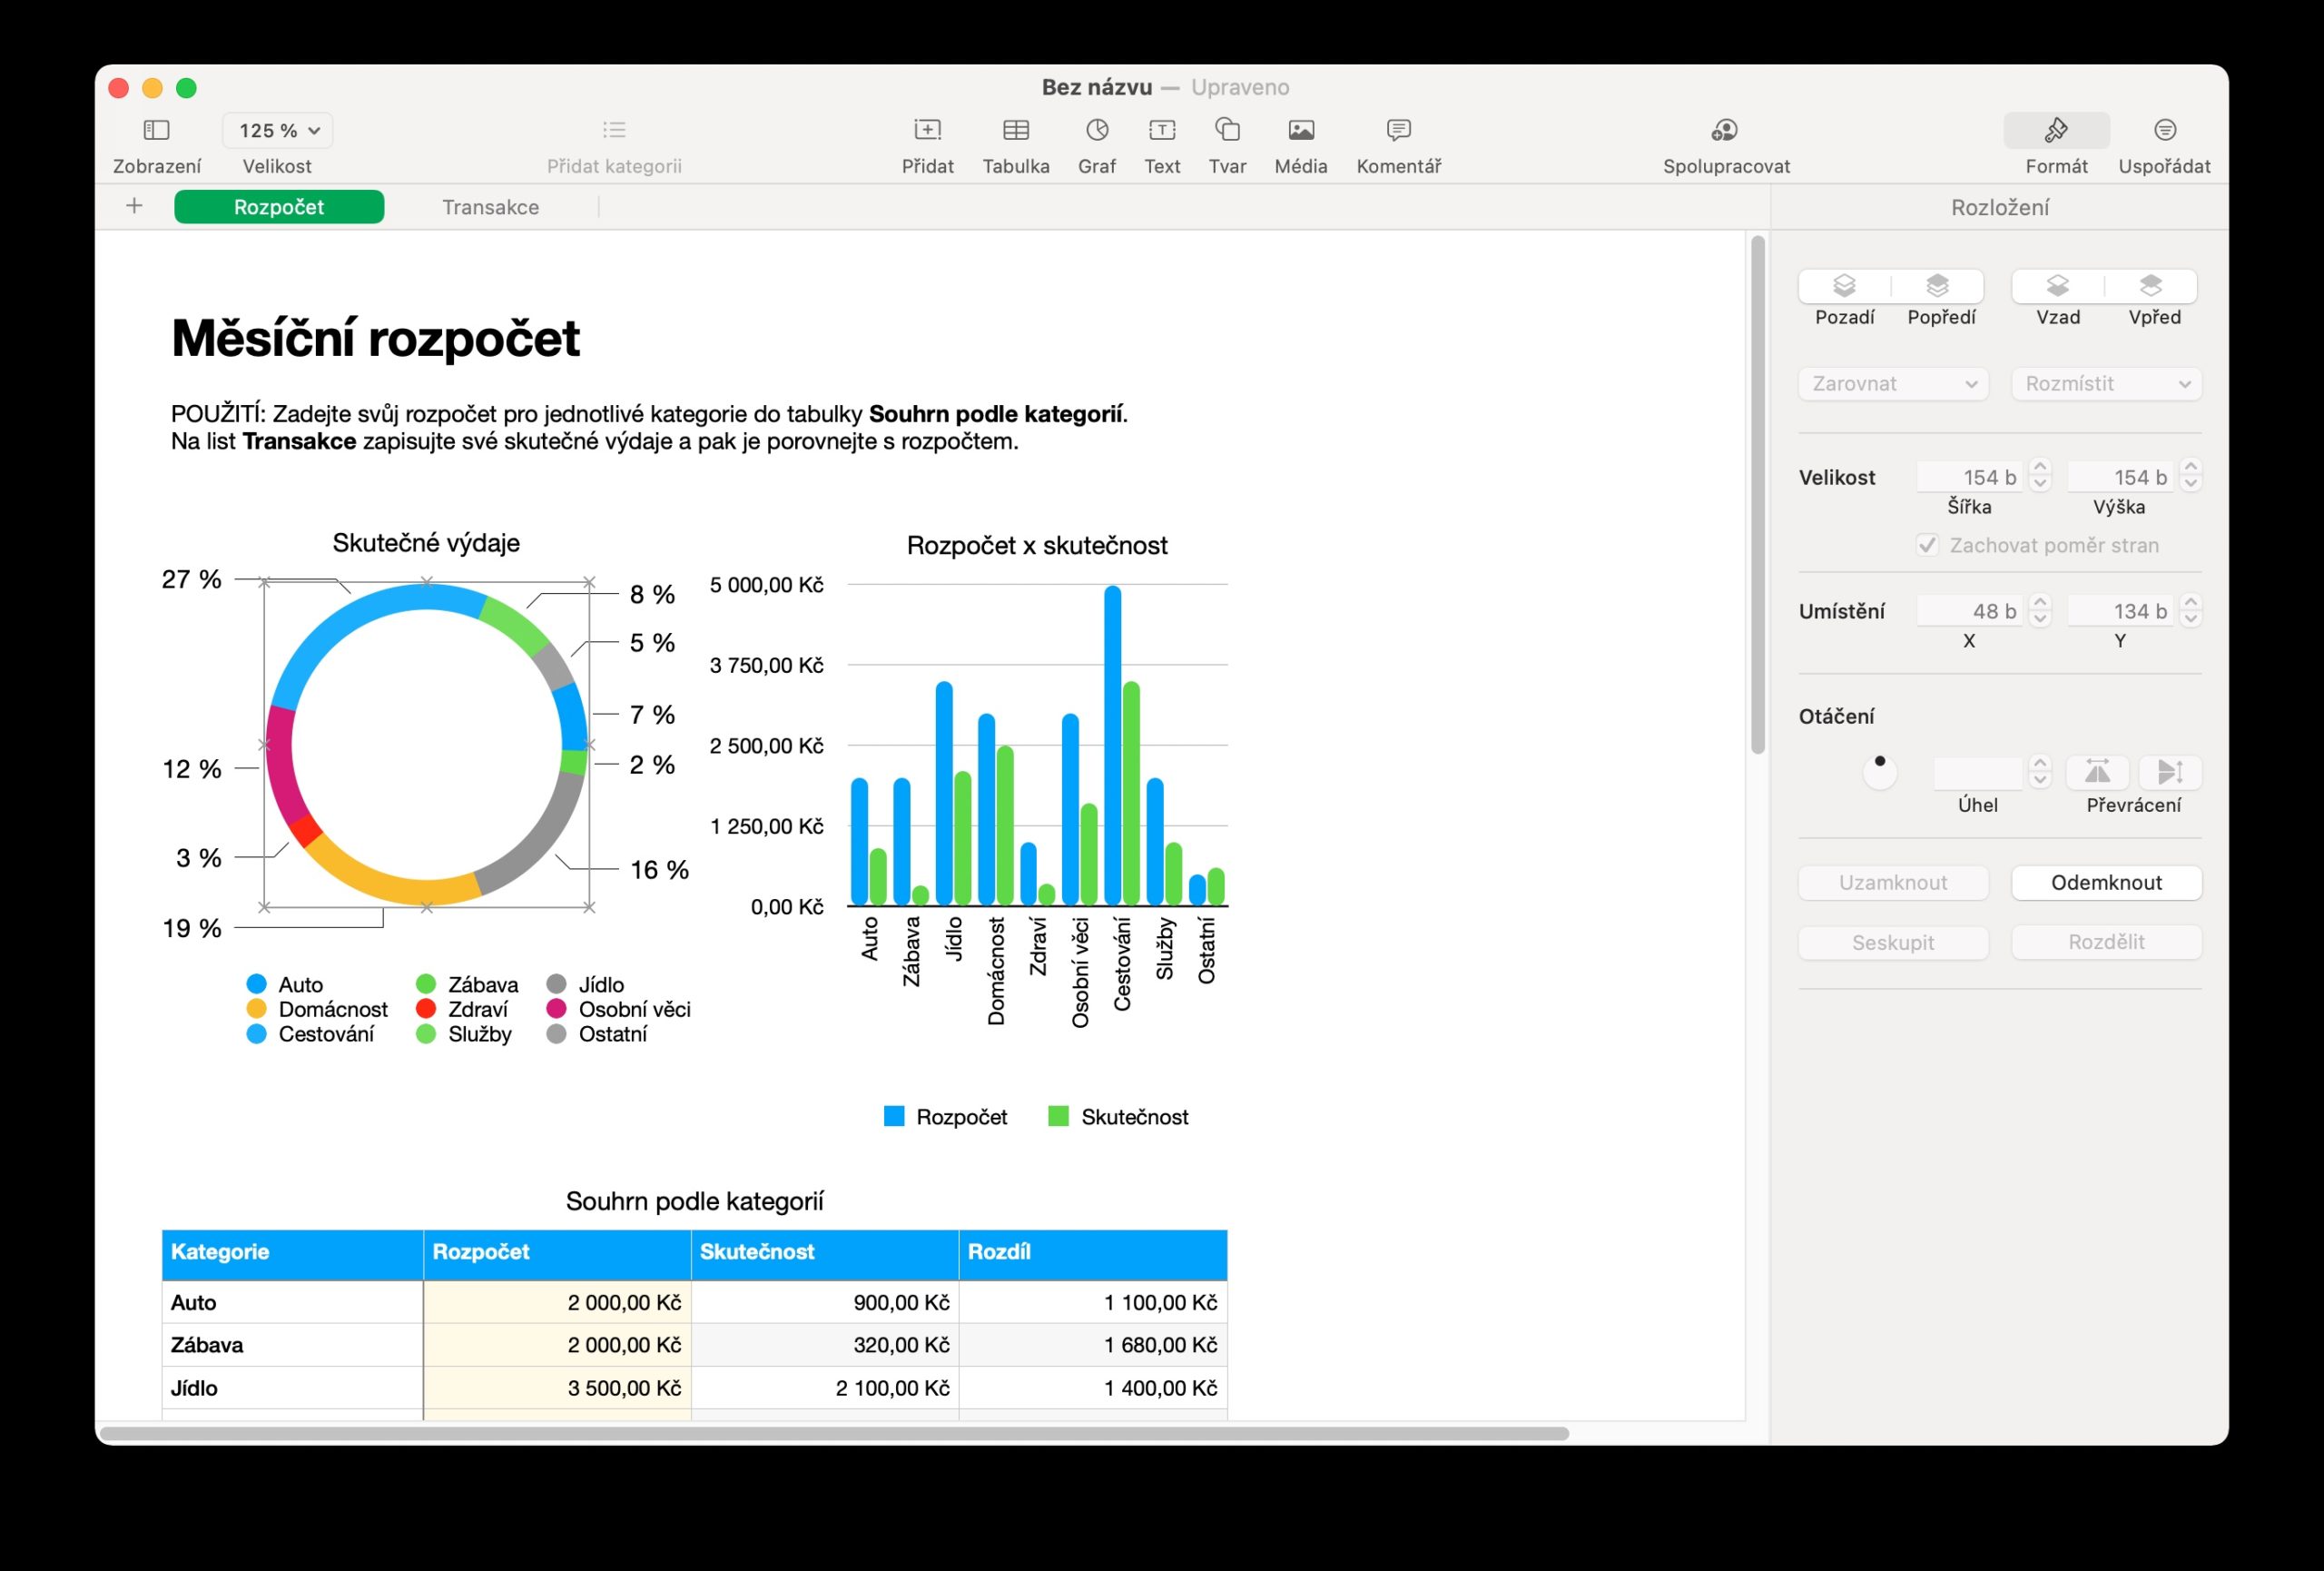The image size is (2324, 1571).
Task: Open the Zobrazení view options icon
Action: (x=157, y=130)
